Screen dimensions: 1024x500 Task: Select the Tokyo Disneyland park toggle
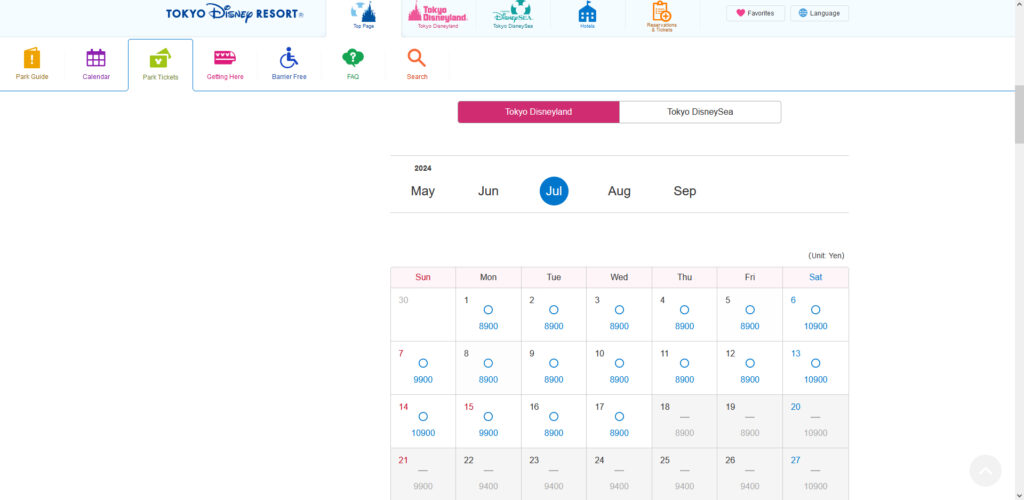[538, 112]
